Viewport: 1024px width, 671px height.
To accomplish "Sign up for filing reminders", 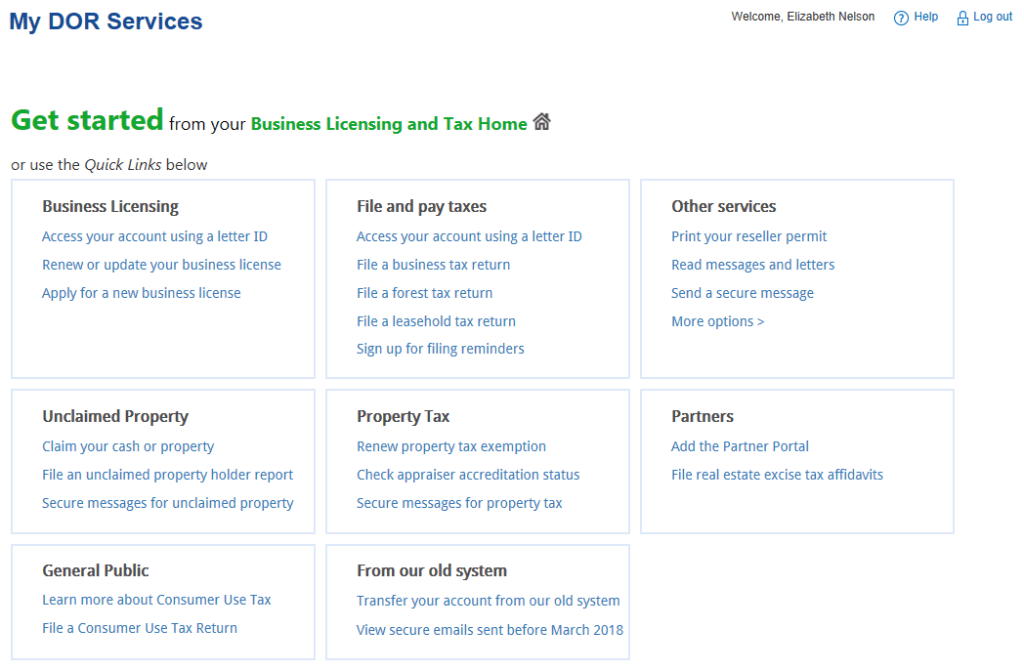I will 441,348.
